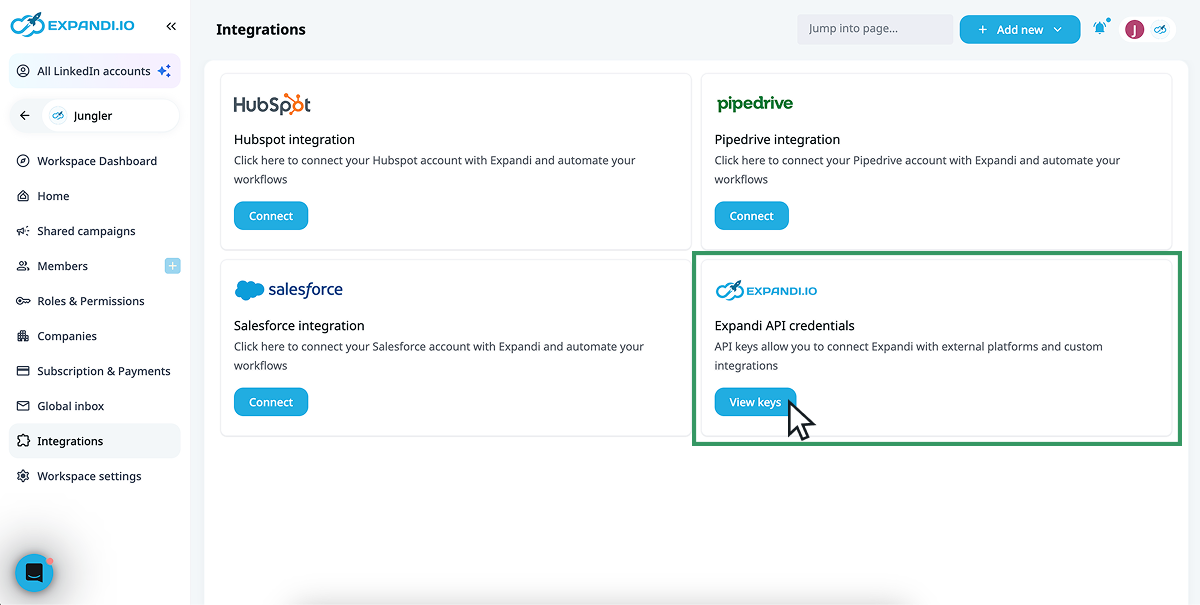Click the sparkle icon beside All LinkedIn accounts
The image size is (1200, 605).
click(x=165, y=71)
